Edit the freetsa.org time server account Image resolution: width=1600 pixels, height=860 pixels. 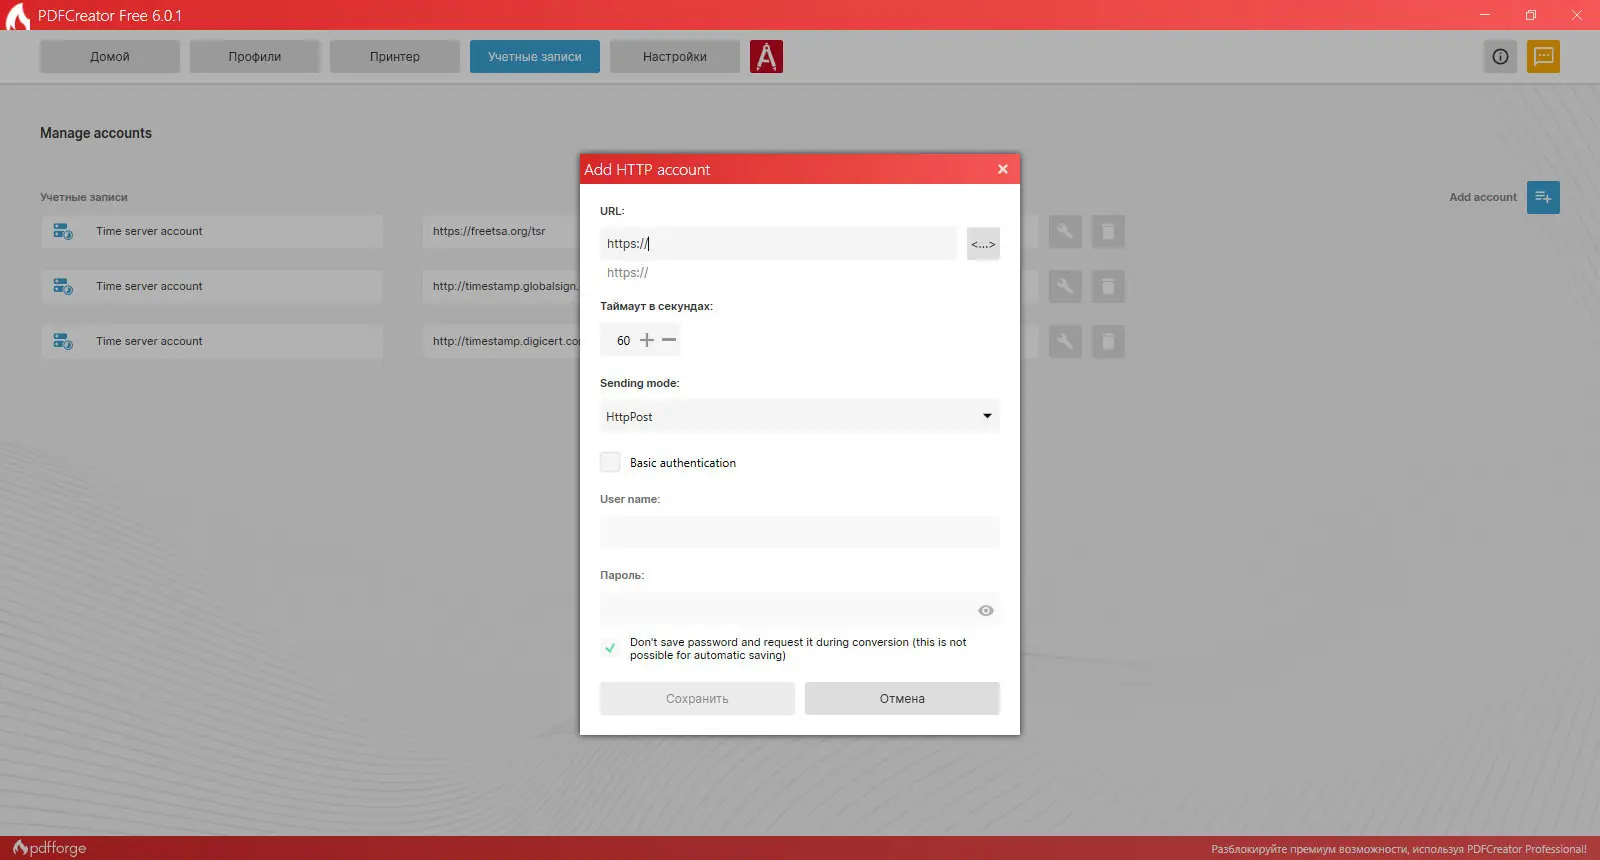(x=1065, y=232)
